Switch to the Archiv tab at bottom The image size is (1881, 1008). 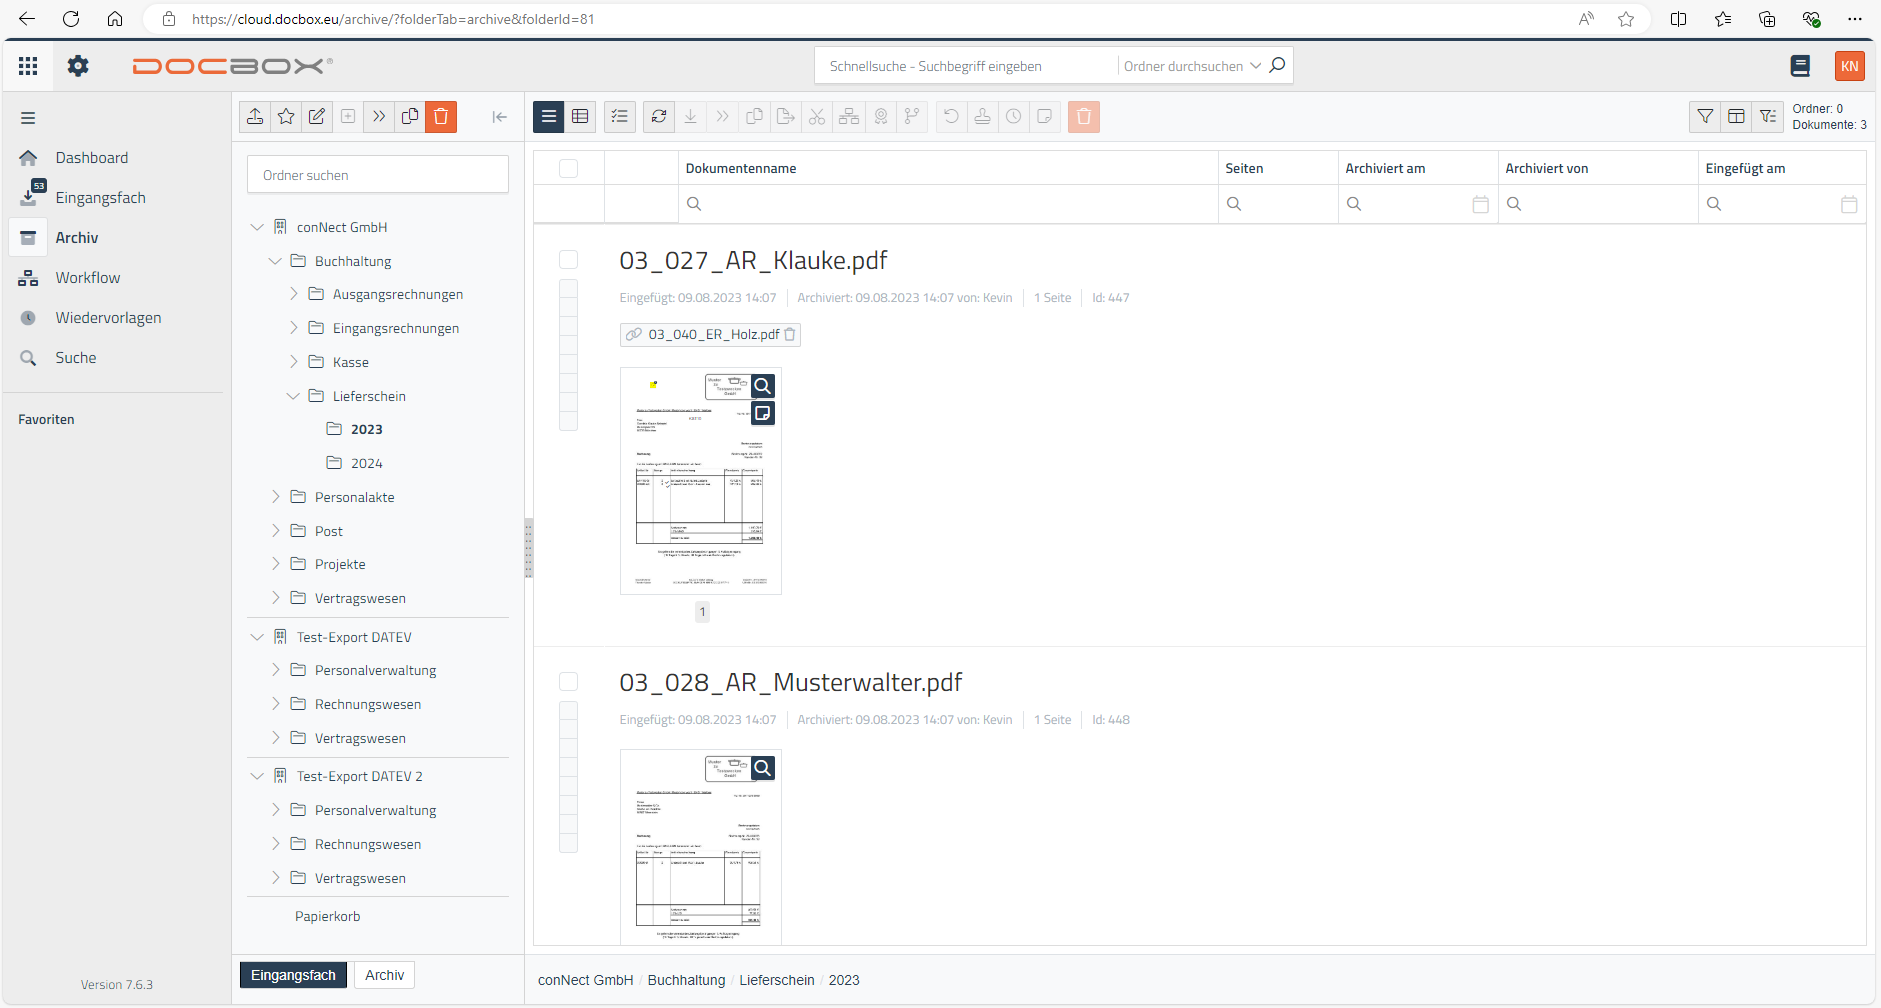click(384, 975)
